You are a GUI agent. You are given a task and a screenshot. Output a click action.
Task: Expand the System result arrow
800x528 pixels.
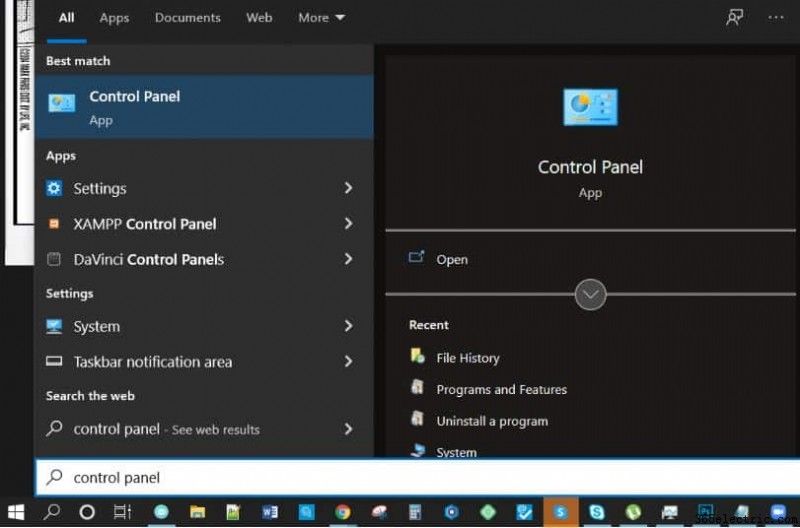348,326
